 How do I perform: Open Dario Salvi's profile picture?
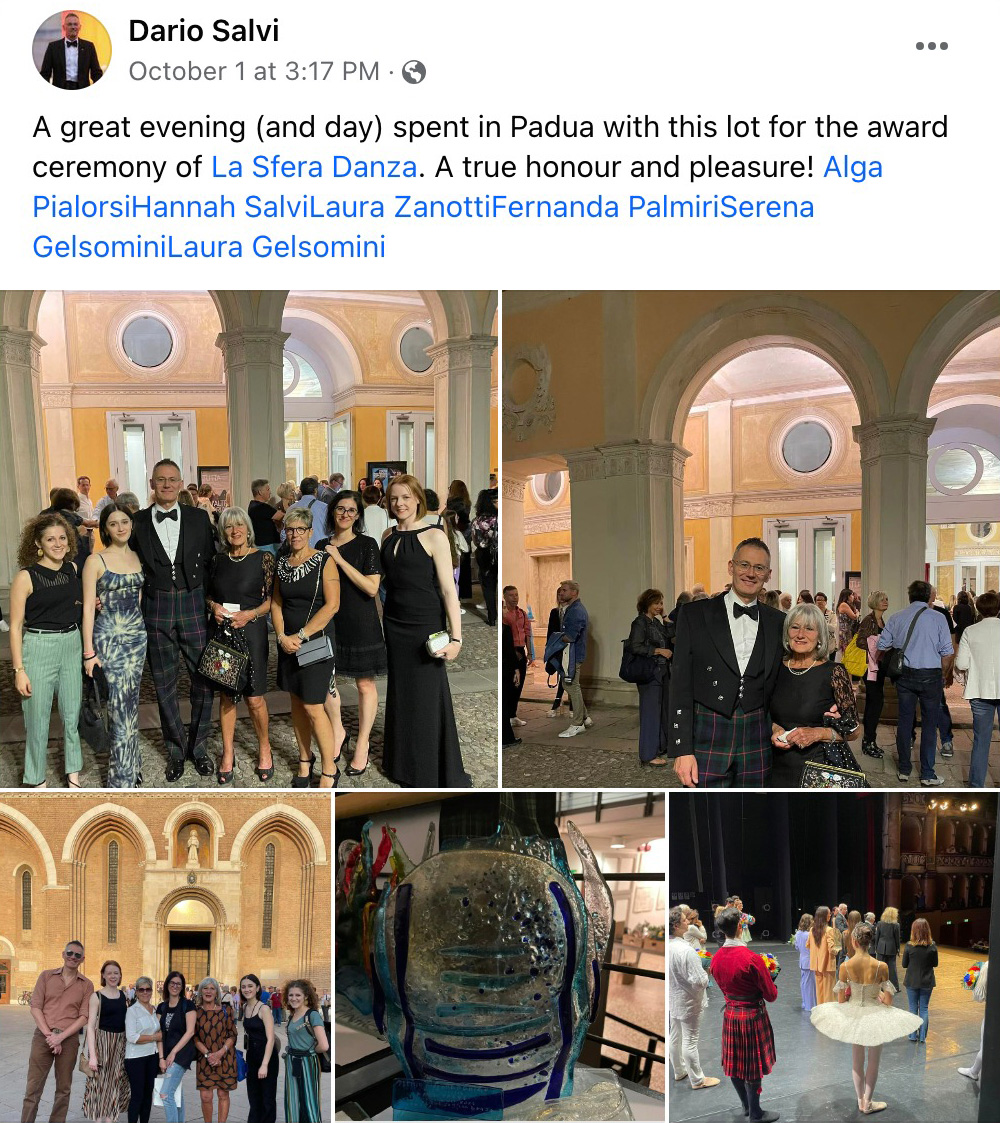tap(72, 50)
